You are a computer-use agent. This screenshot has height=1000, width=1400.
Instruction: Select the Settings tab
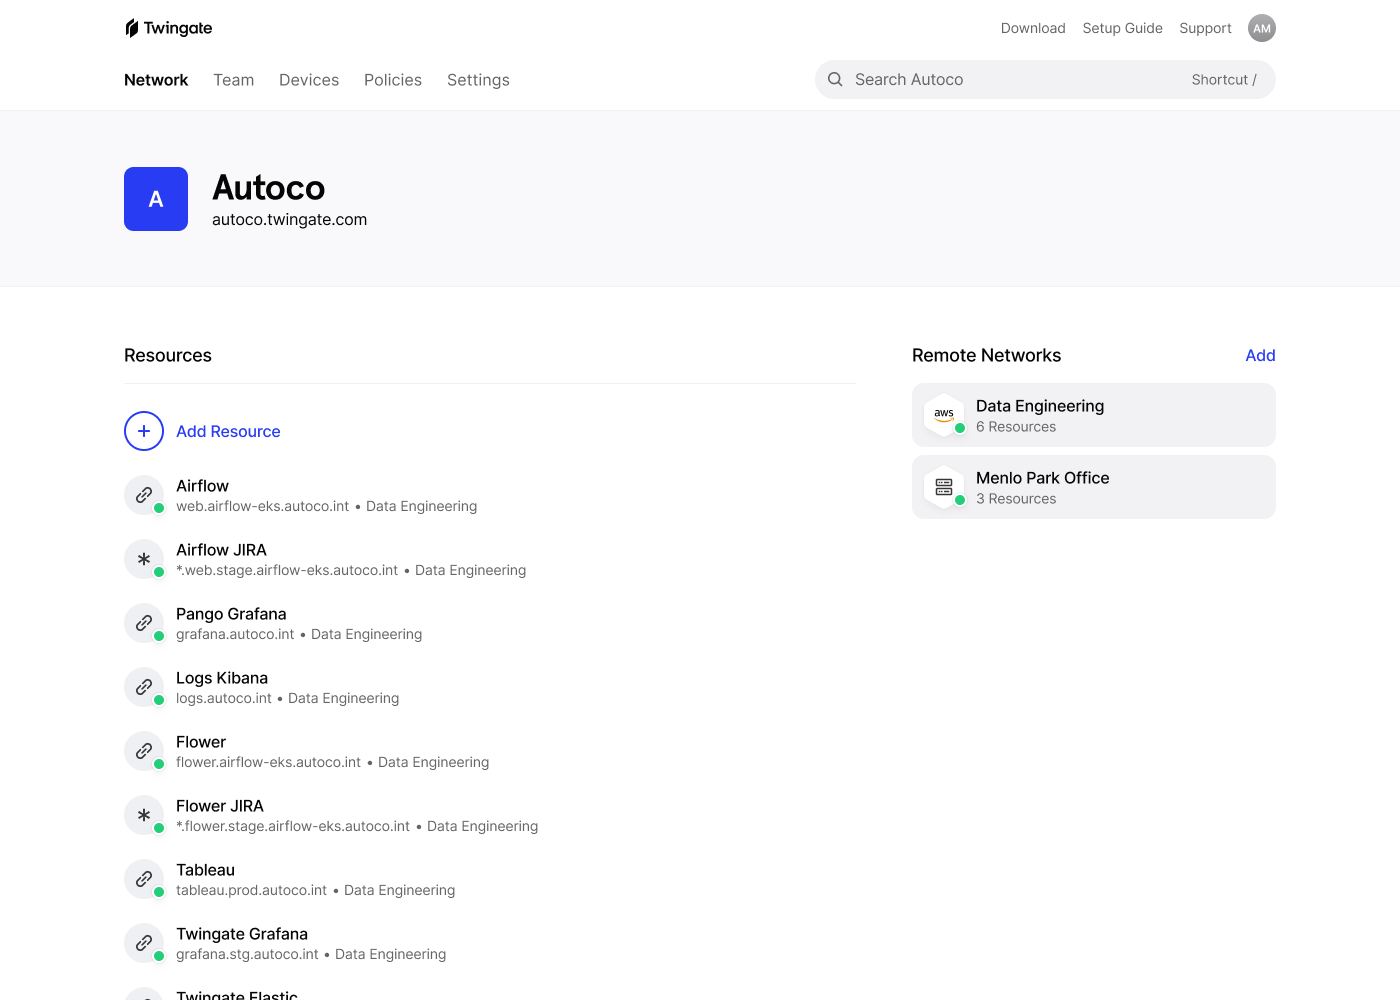coord(478,80)
